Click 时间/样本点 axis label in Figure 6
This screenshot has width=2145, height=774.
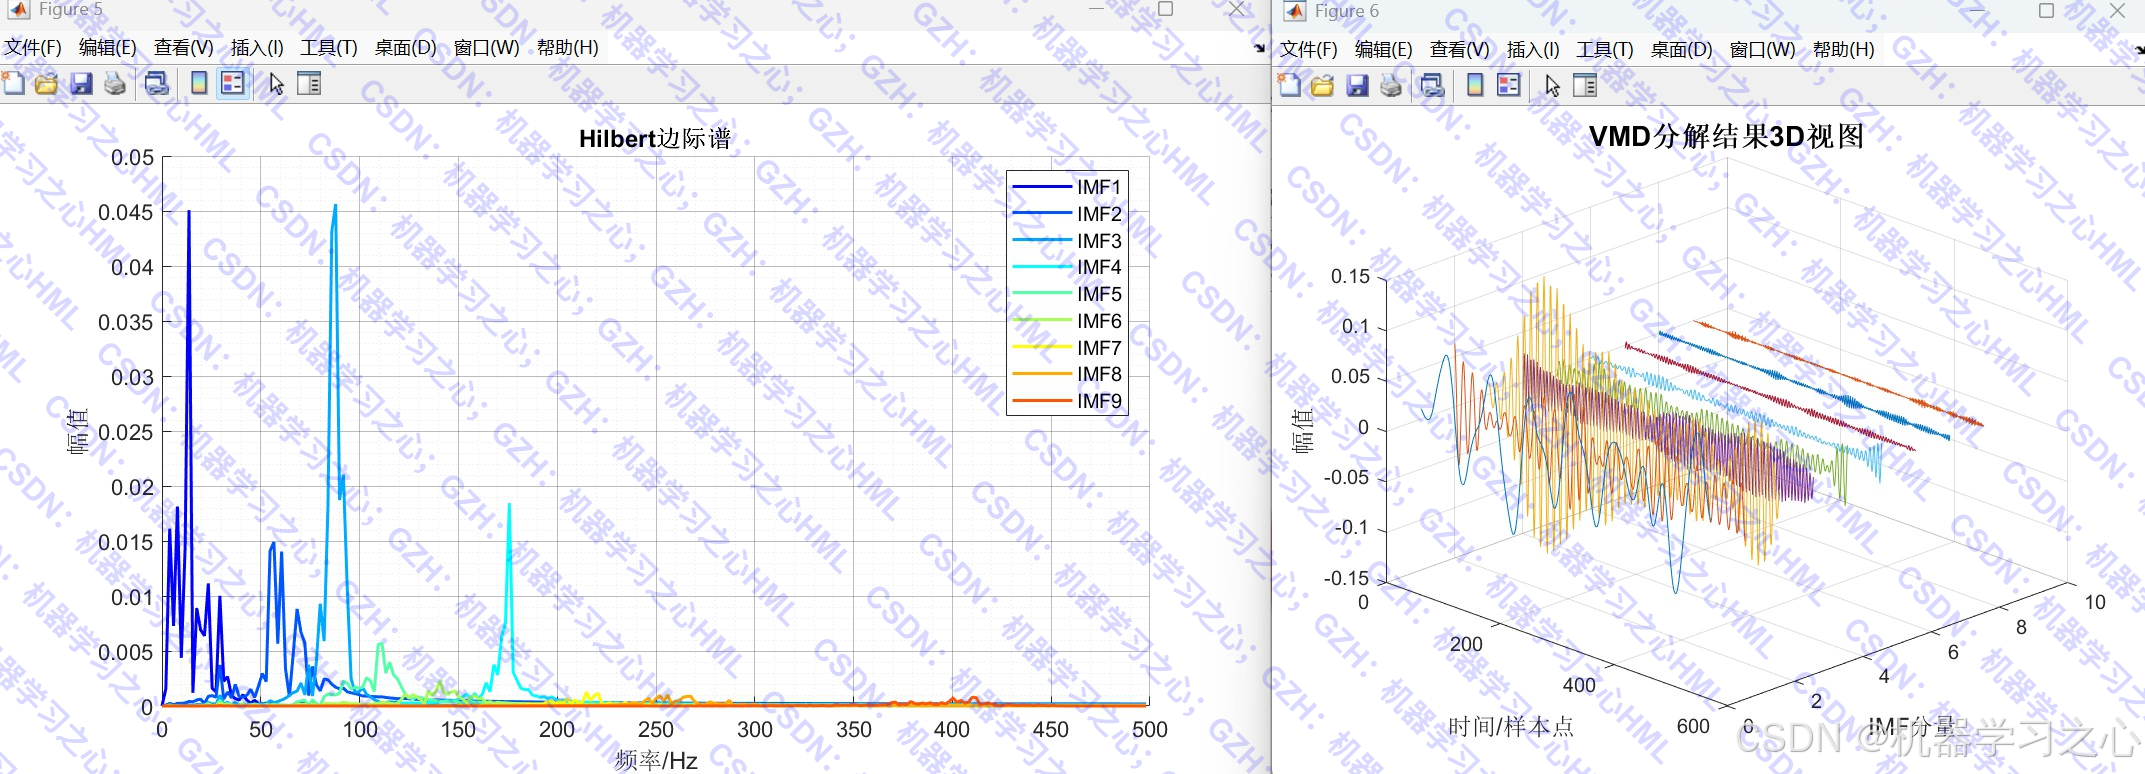click(1511, 727)
